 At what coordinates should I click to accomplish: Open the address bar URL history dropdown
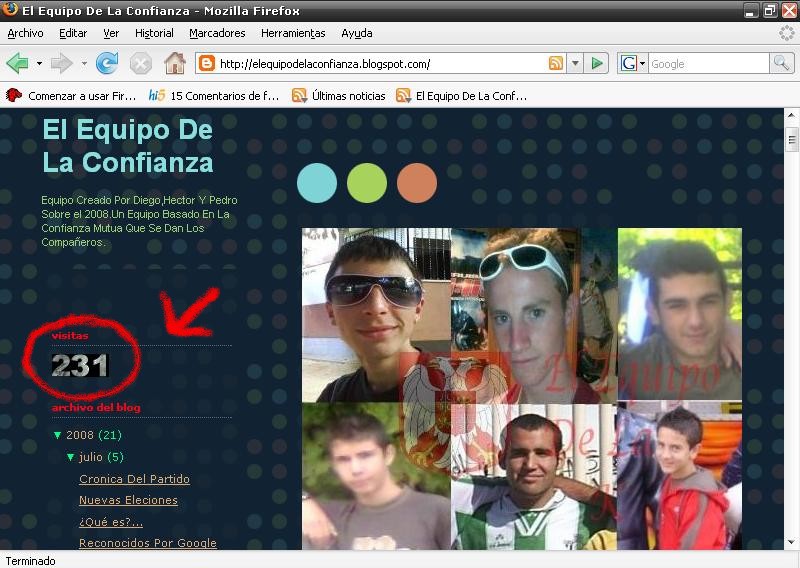[x=575, y=64]
